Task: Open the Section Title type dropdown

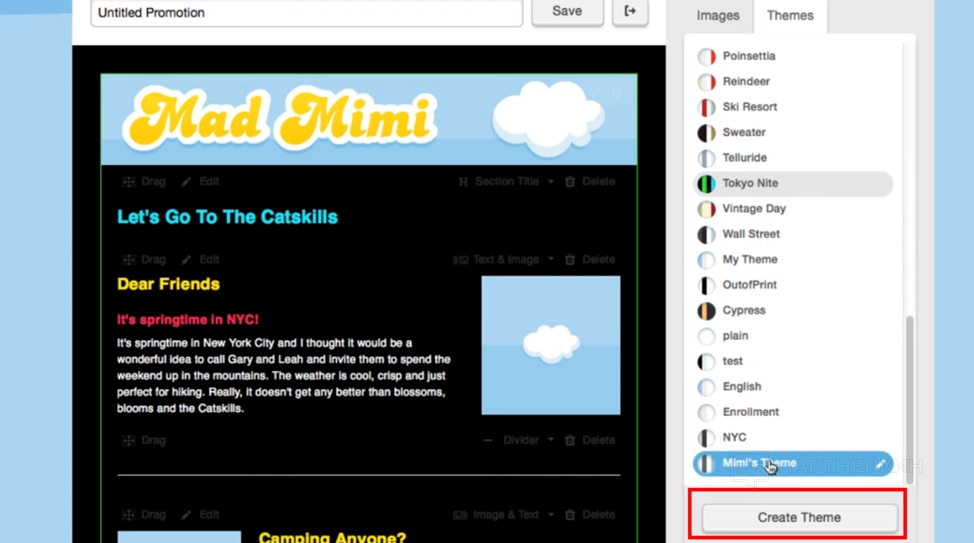Action: coord(506,181)
